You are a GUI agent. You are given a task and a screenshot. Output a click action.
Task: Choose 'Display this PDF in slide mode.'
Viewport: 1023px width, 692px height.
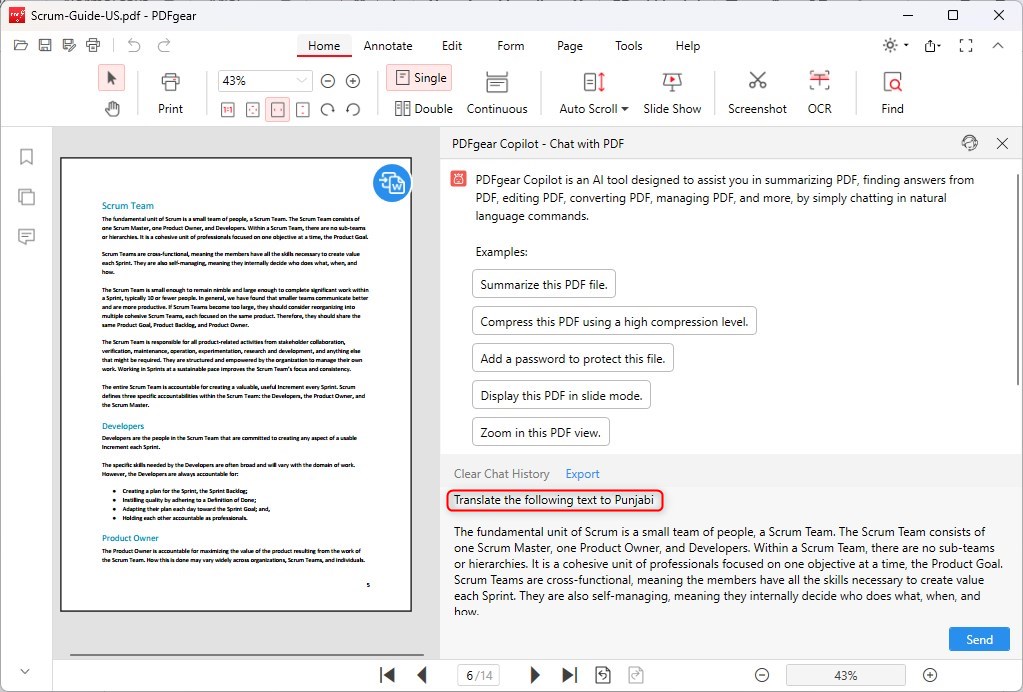tap(561, 395)
